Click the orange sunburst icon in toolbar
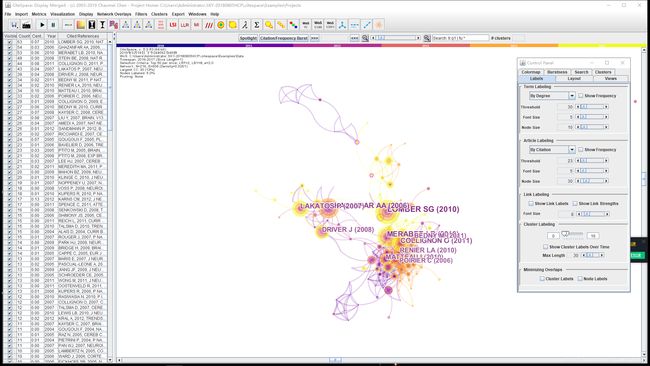The height and width of the screenshot is (366, 650). click(379, 25)
